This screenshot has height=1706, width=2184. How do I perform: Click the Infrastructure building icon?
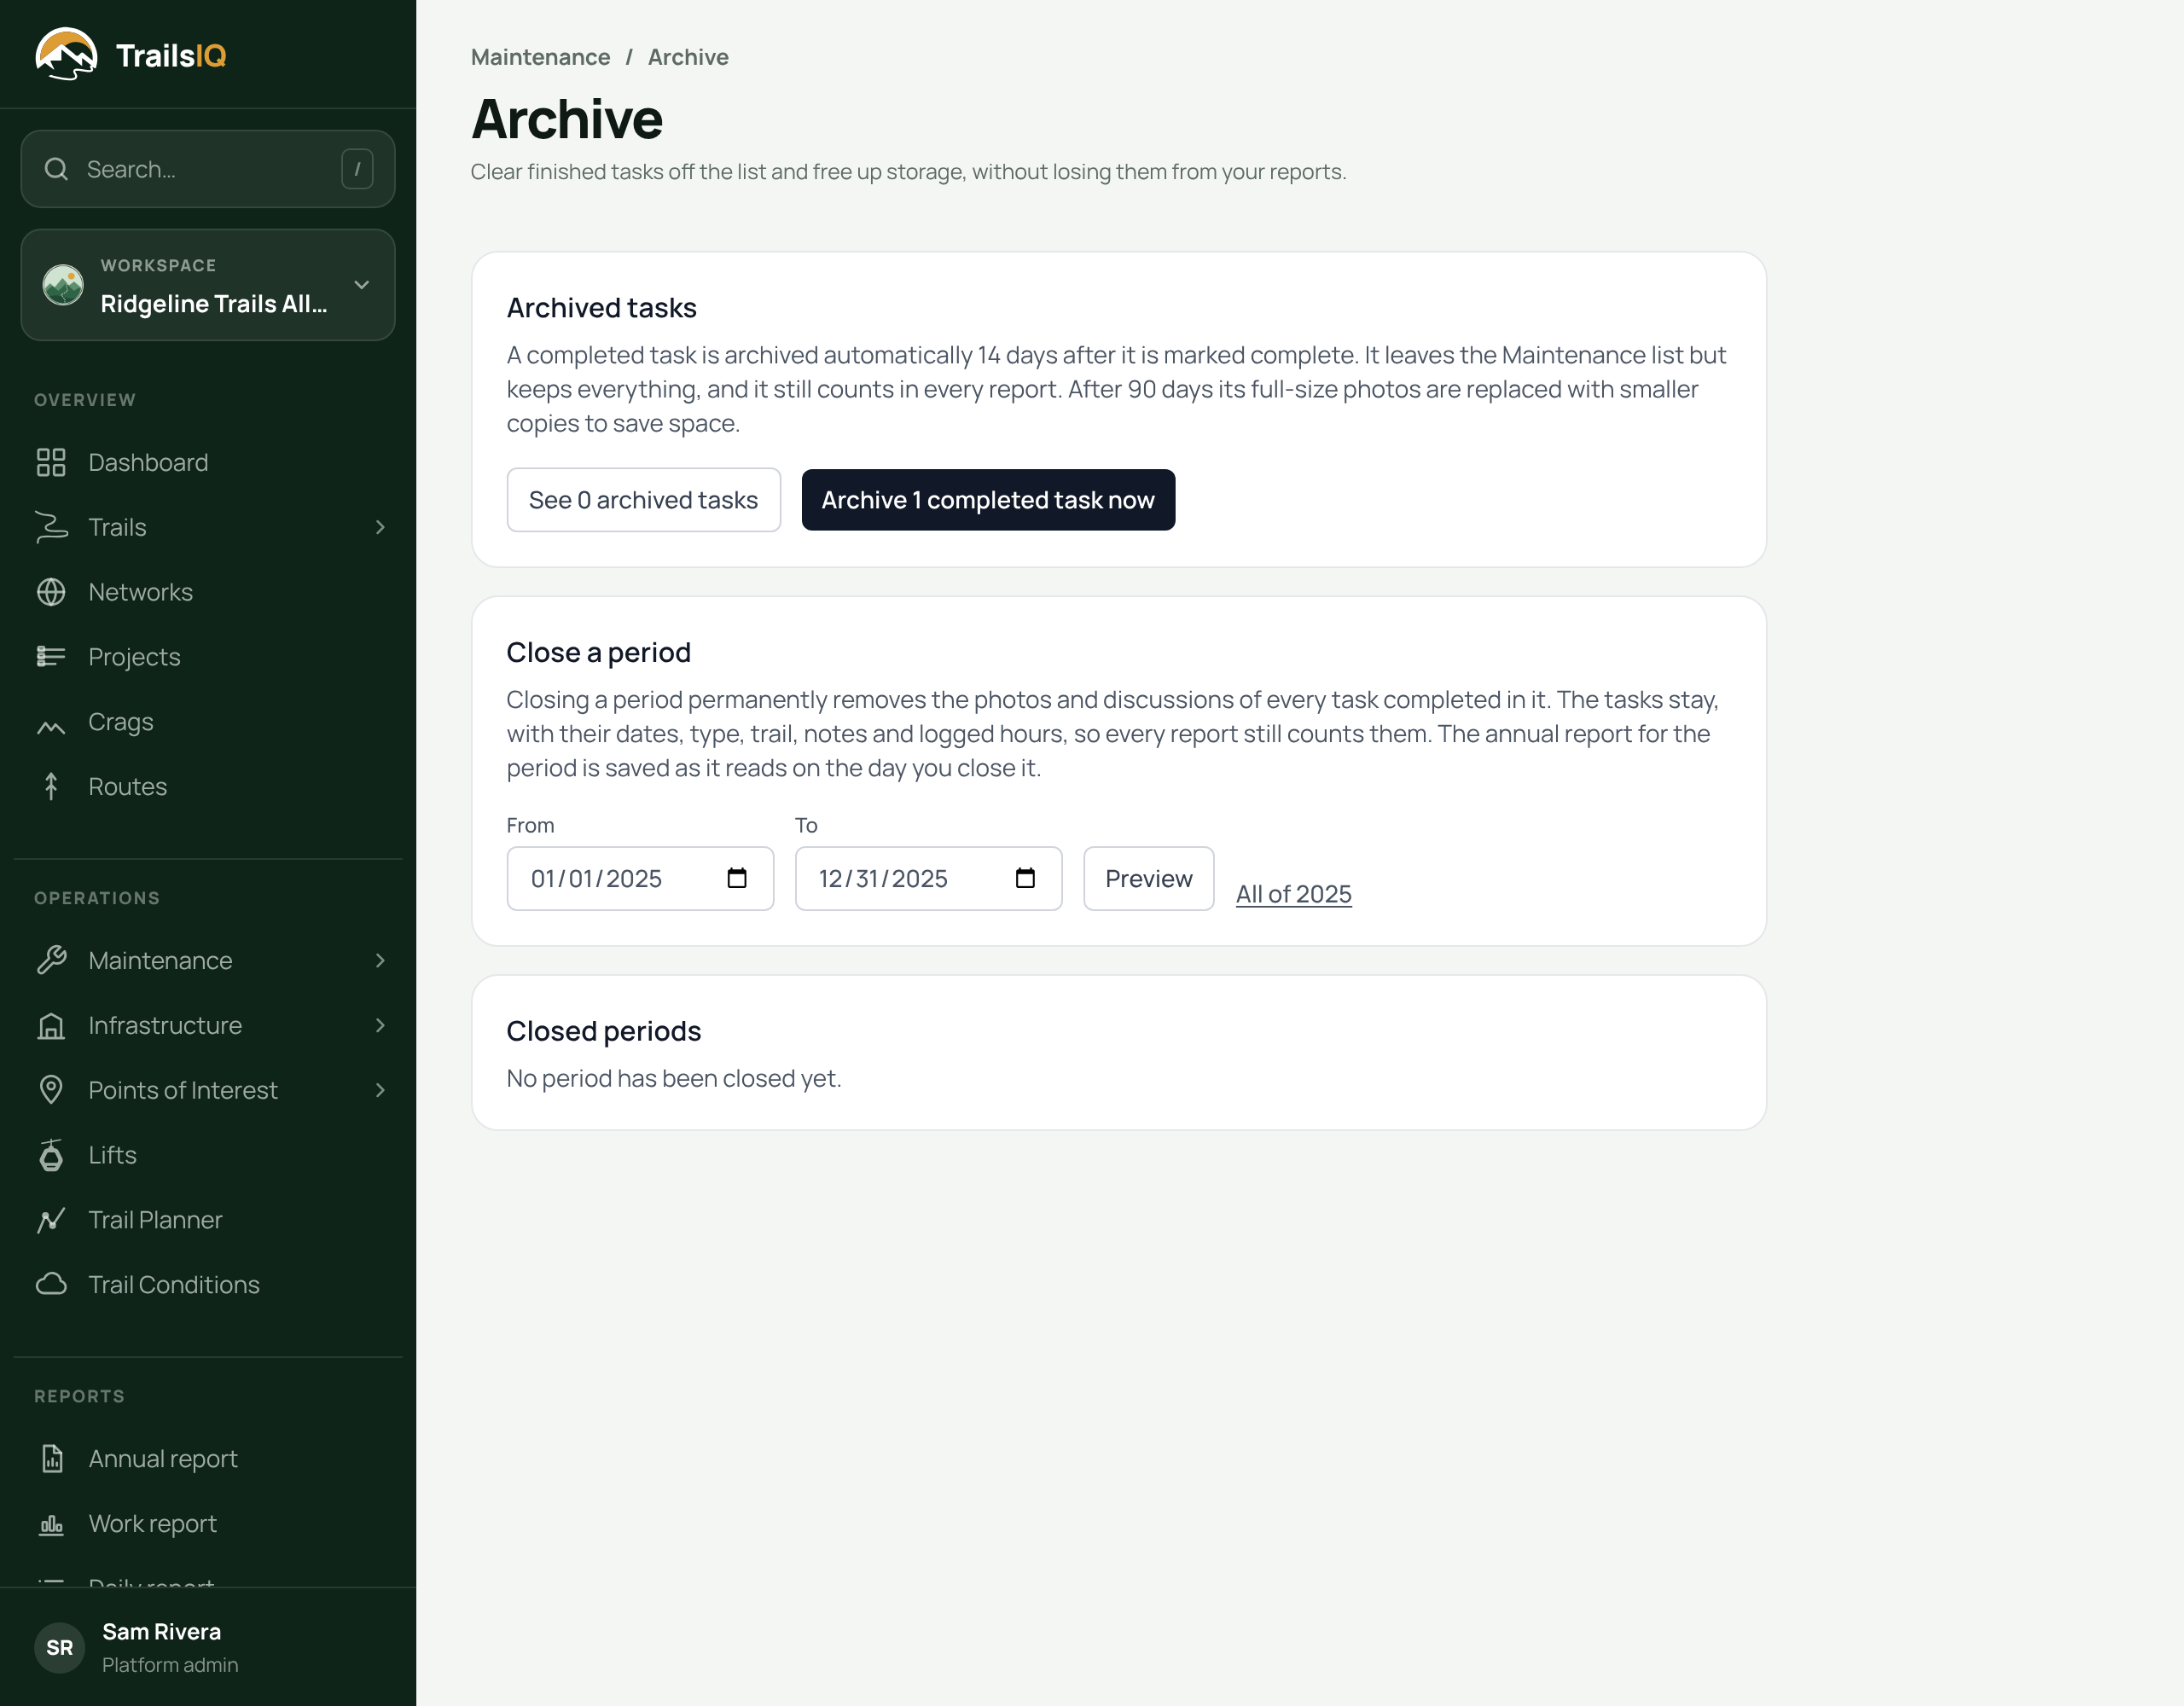coord(51,1025)
